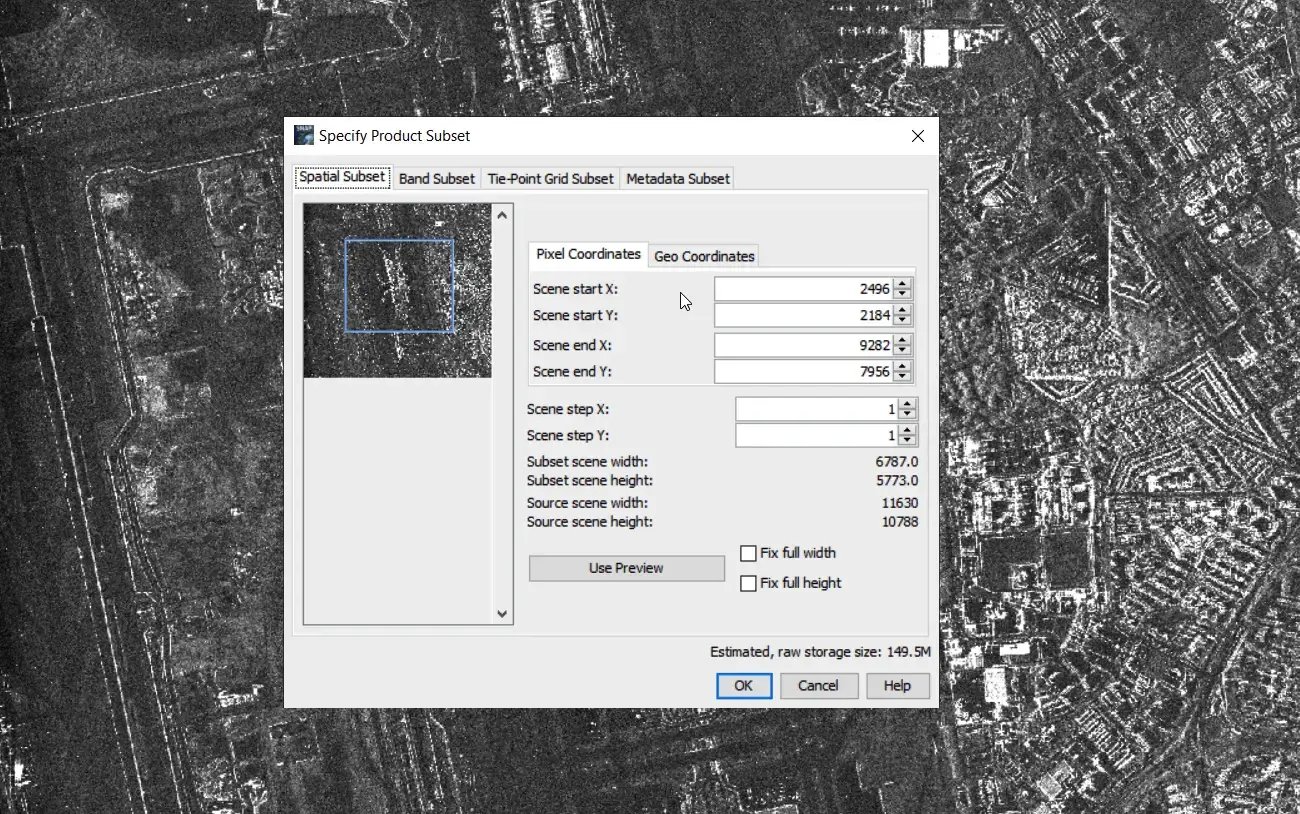This screenshot has width=1300, height=814.
Task: Click the subset preview thumbnail image
Action: coord(397,291)
